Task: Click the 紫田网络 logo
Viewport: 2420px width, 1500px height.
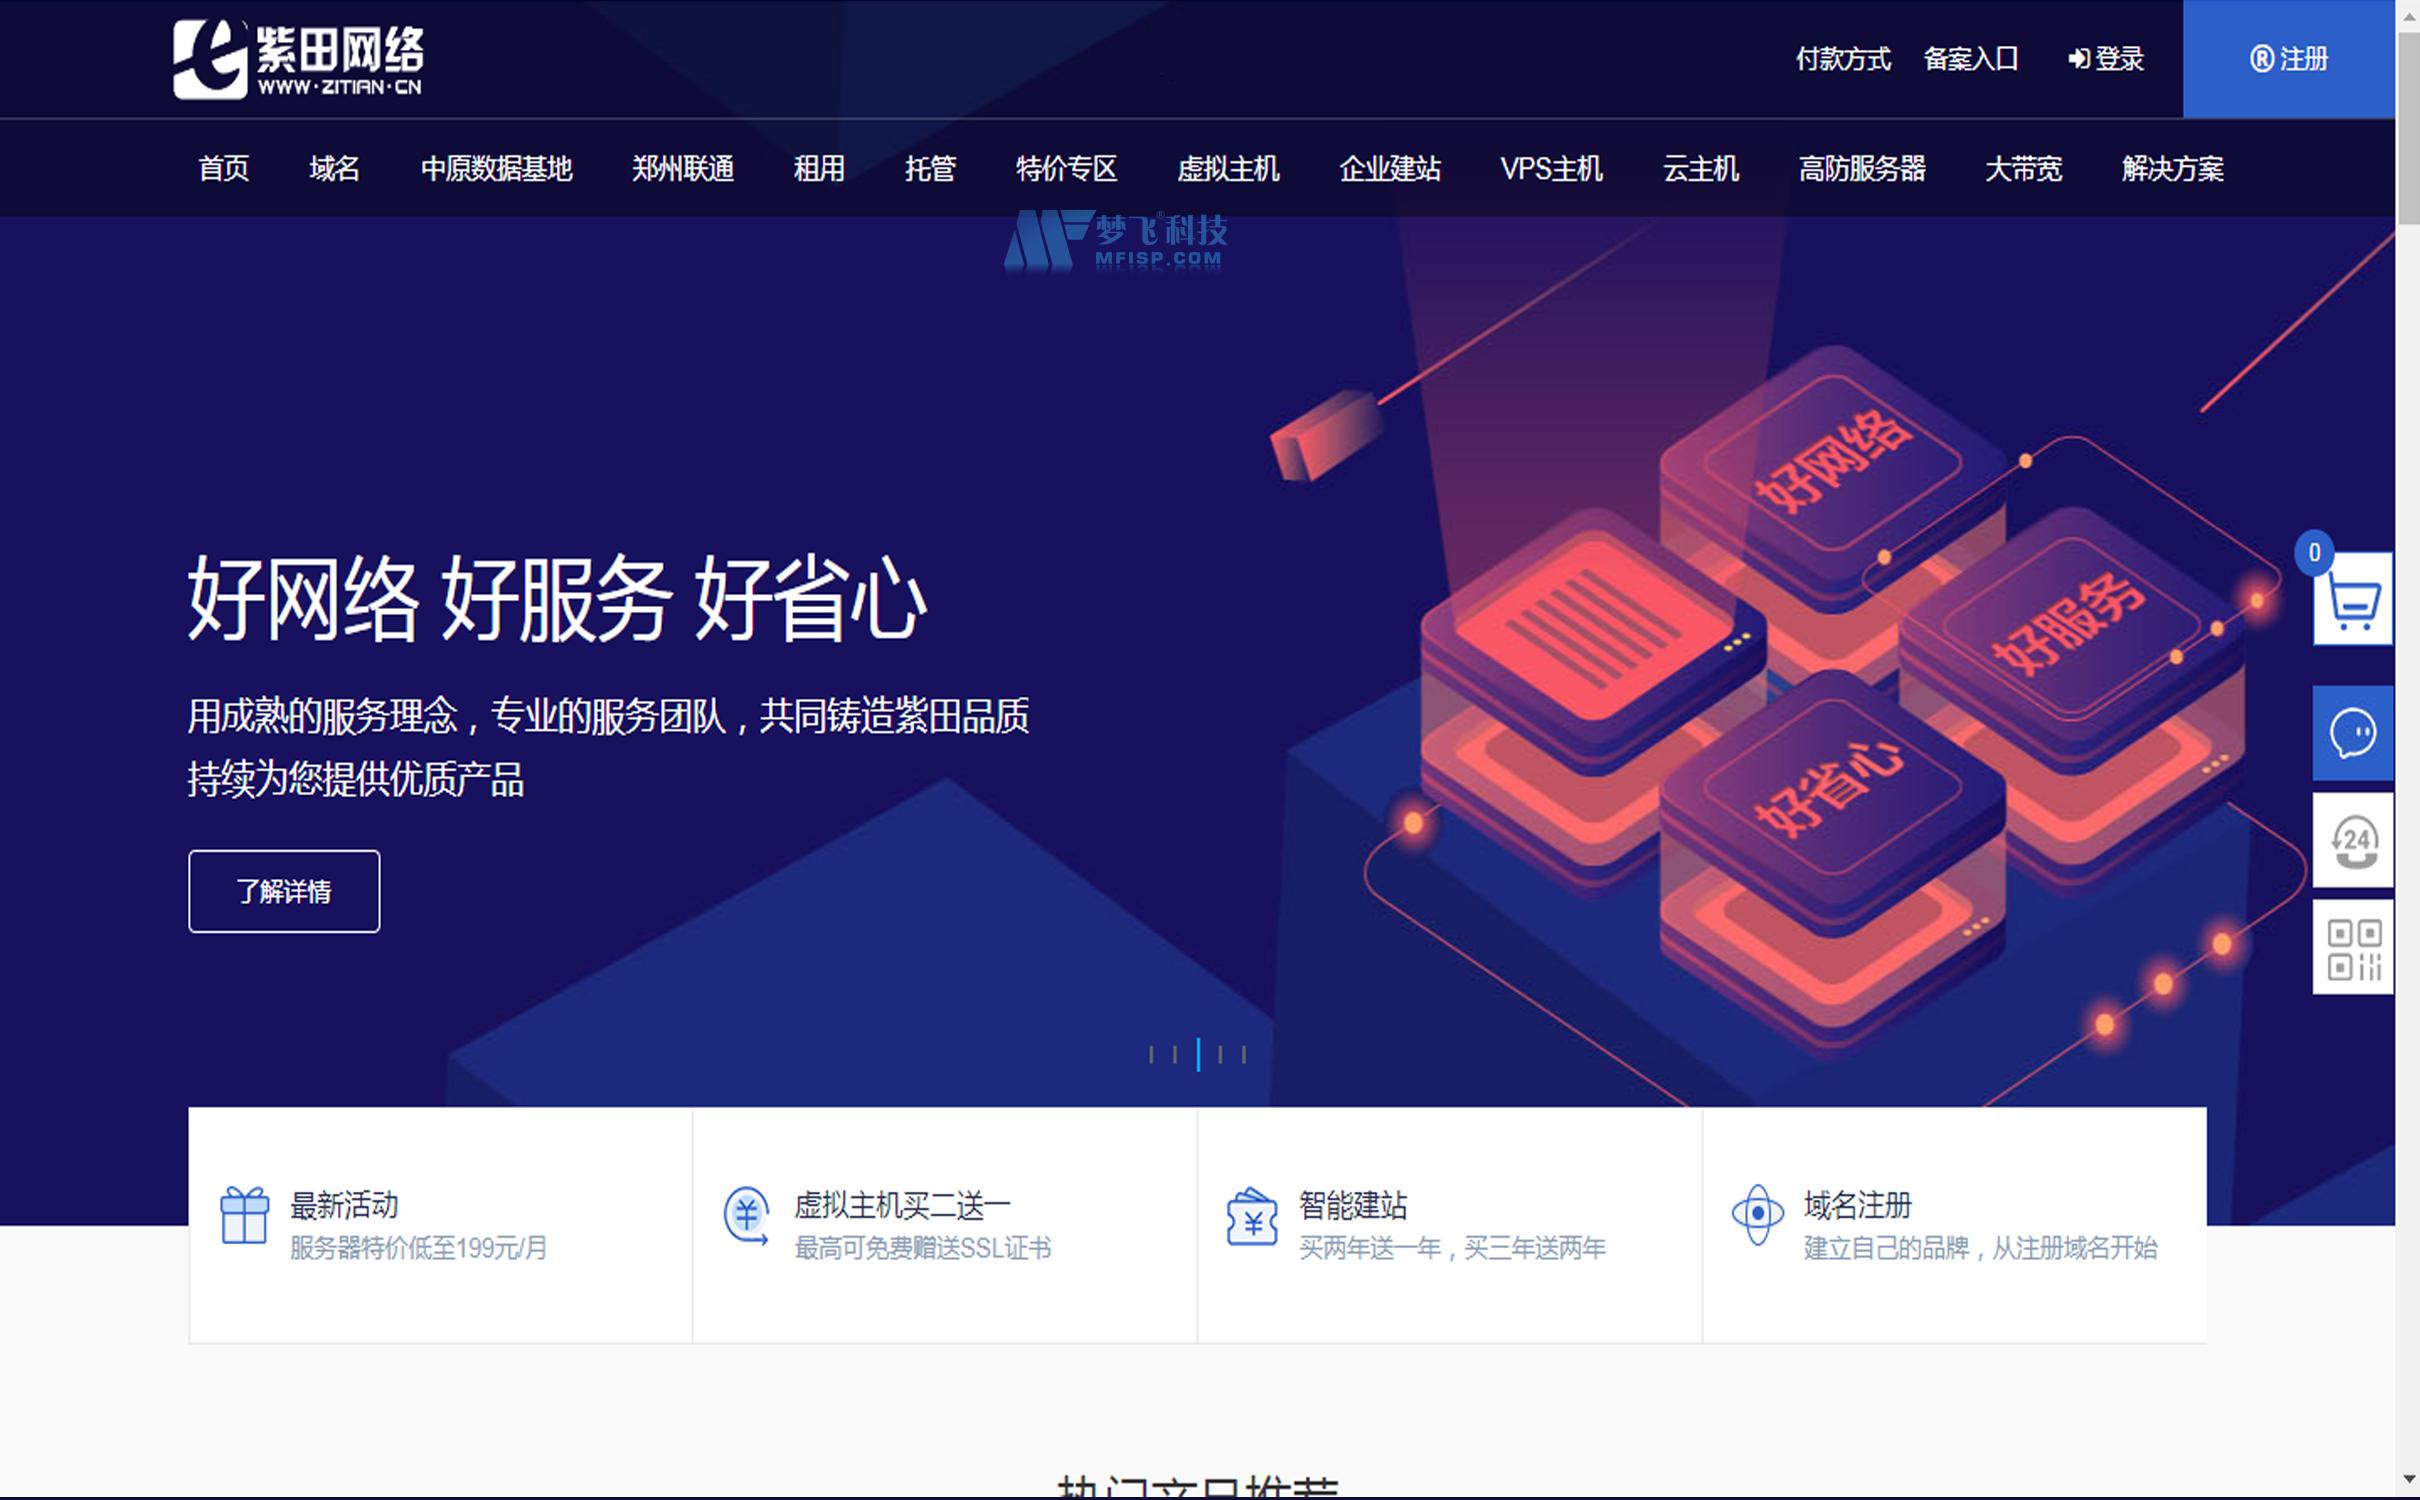Action: coord(300,58)
